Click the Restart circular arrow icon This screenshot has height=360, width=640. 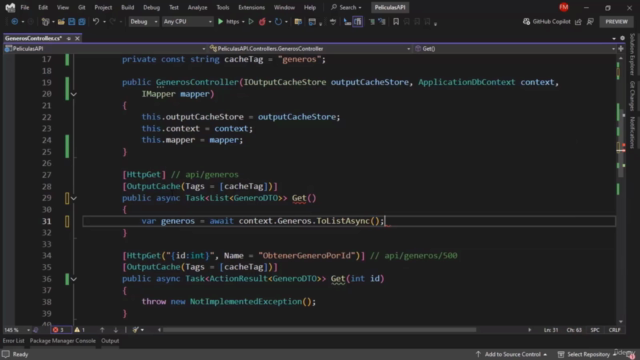[278, 22]
